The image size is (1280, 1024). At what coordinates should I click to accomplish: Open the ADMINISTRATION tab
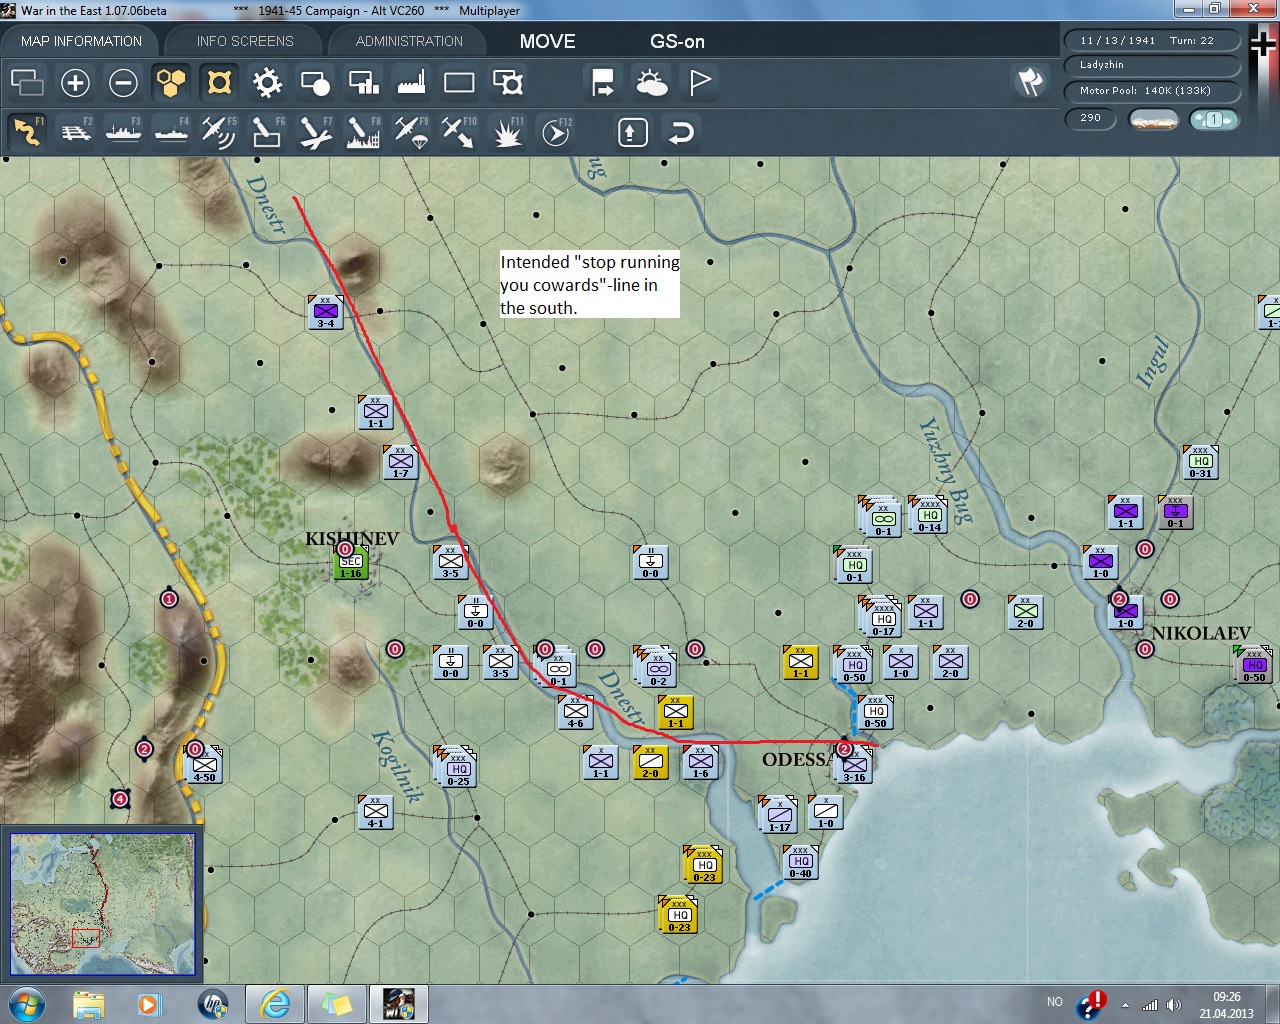[409, 41]
